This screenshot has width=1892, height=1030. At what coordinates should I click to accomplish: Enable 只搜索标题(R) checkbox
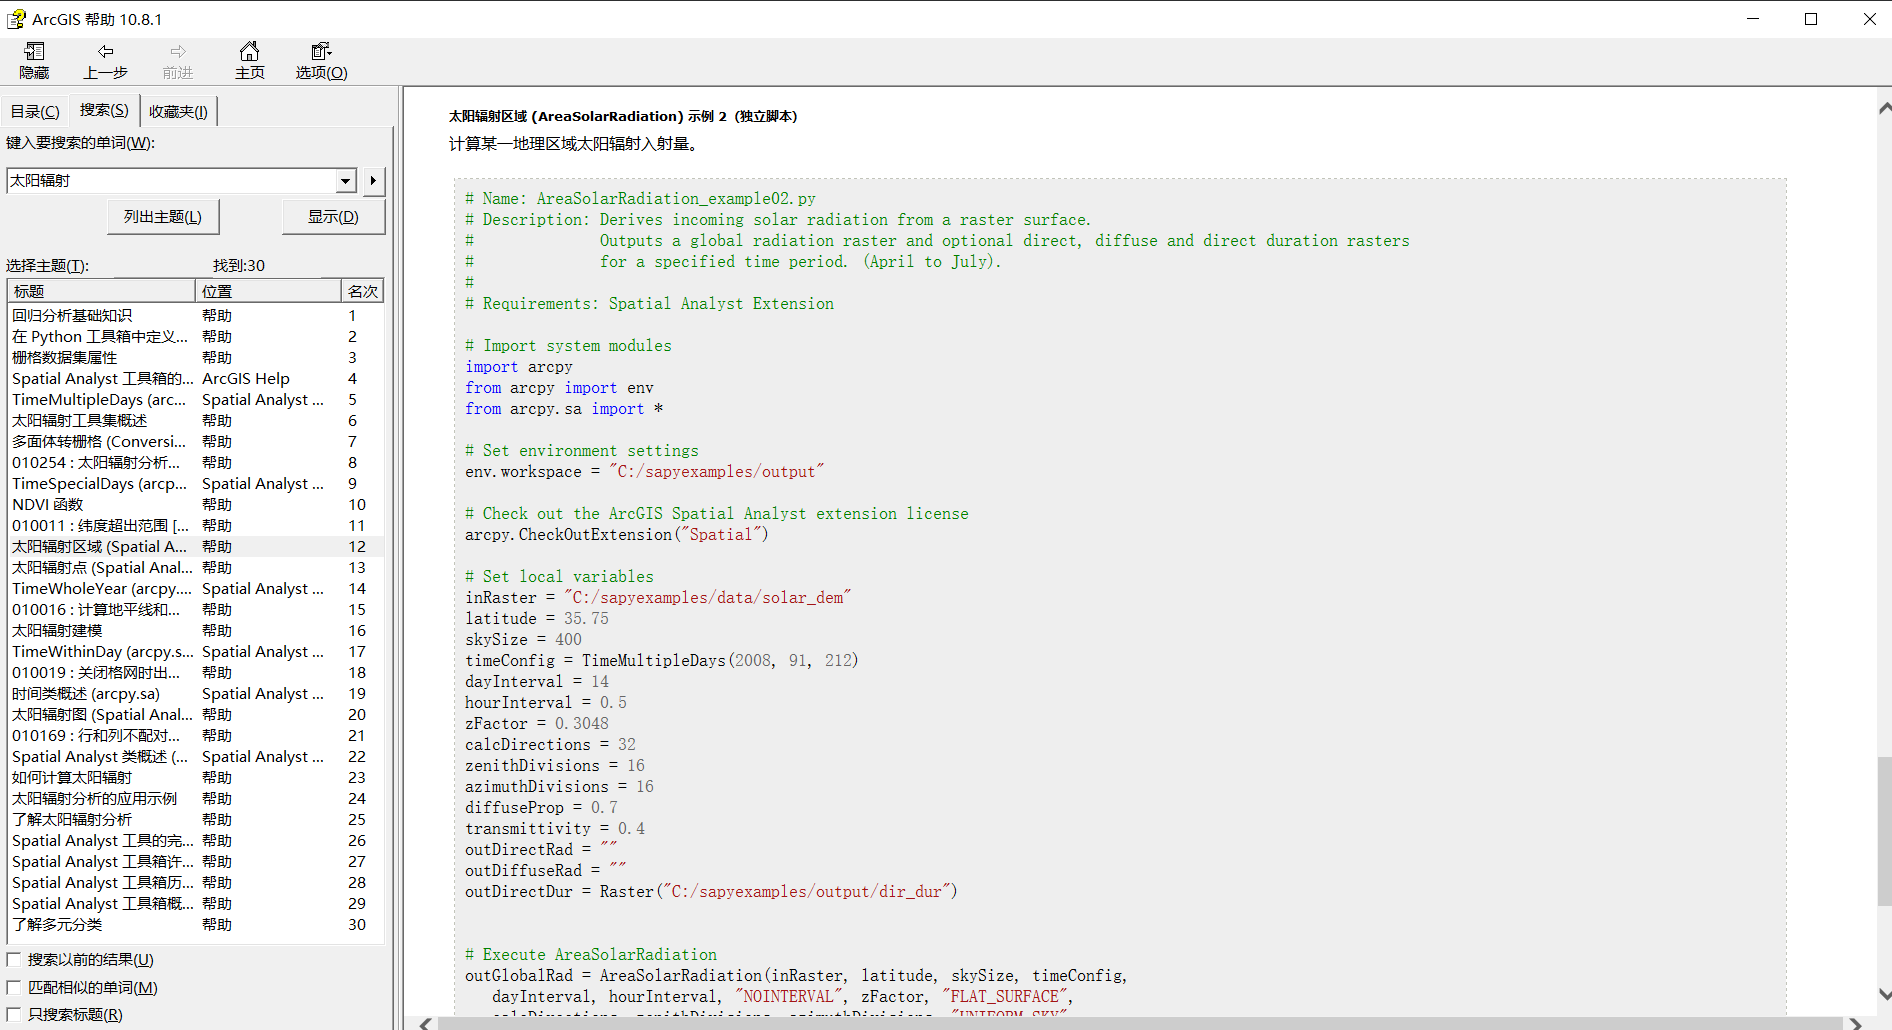(14, 1015)
